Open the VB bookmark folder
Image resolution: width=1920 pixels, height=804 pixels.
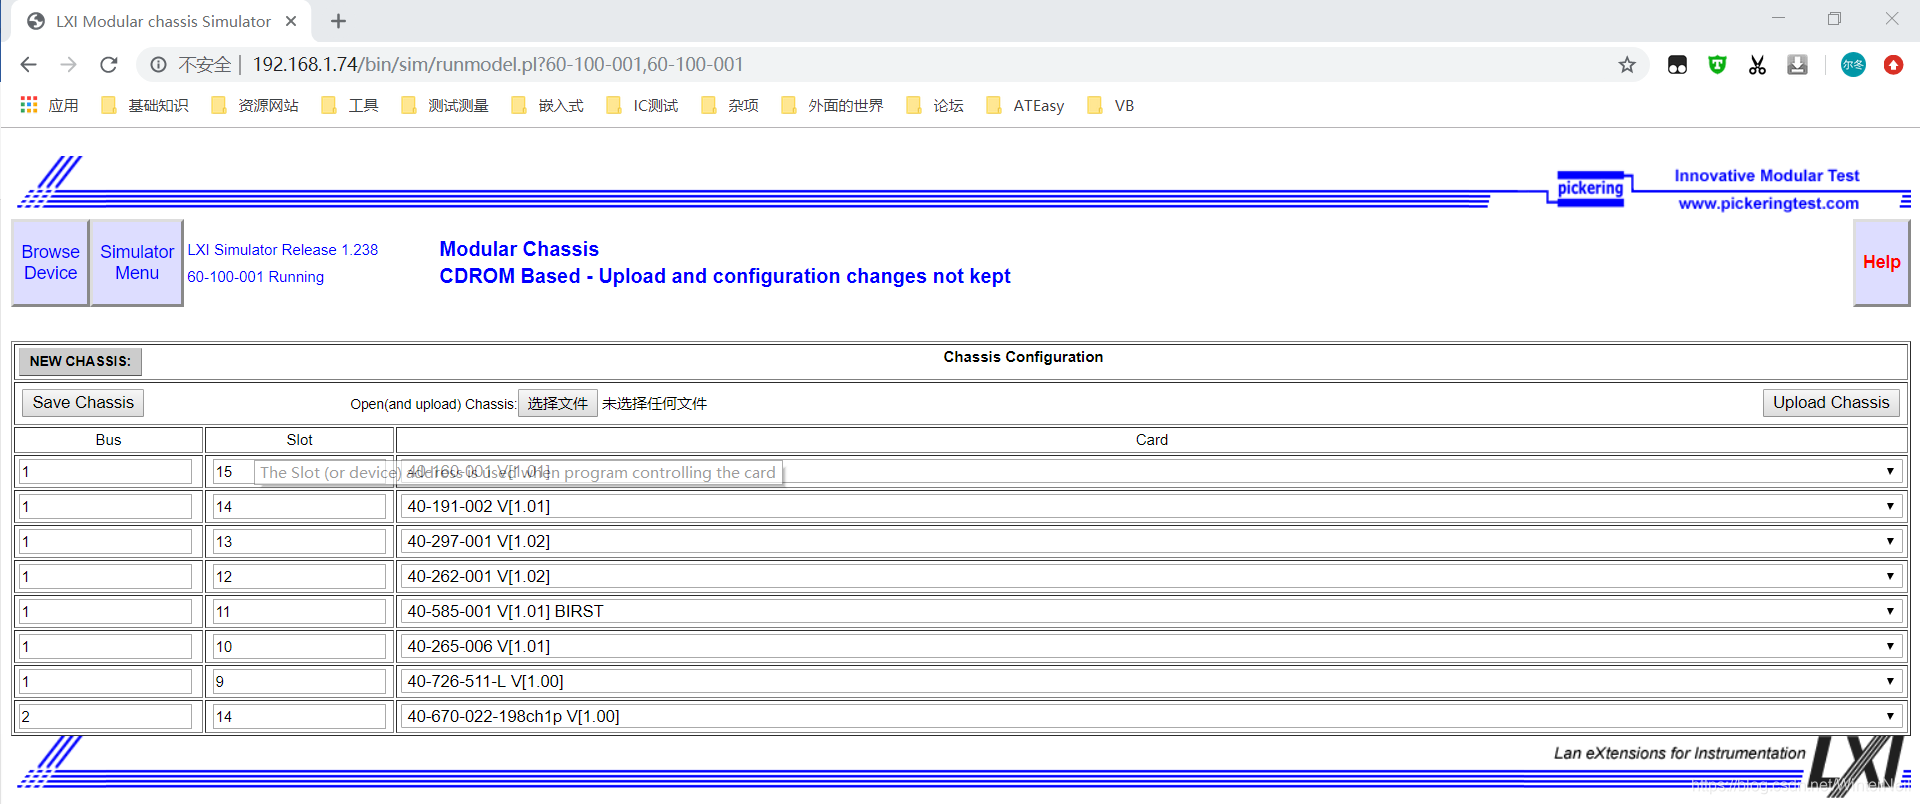pyautogui.click(x=1111, y=105)
